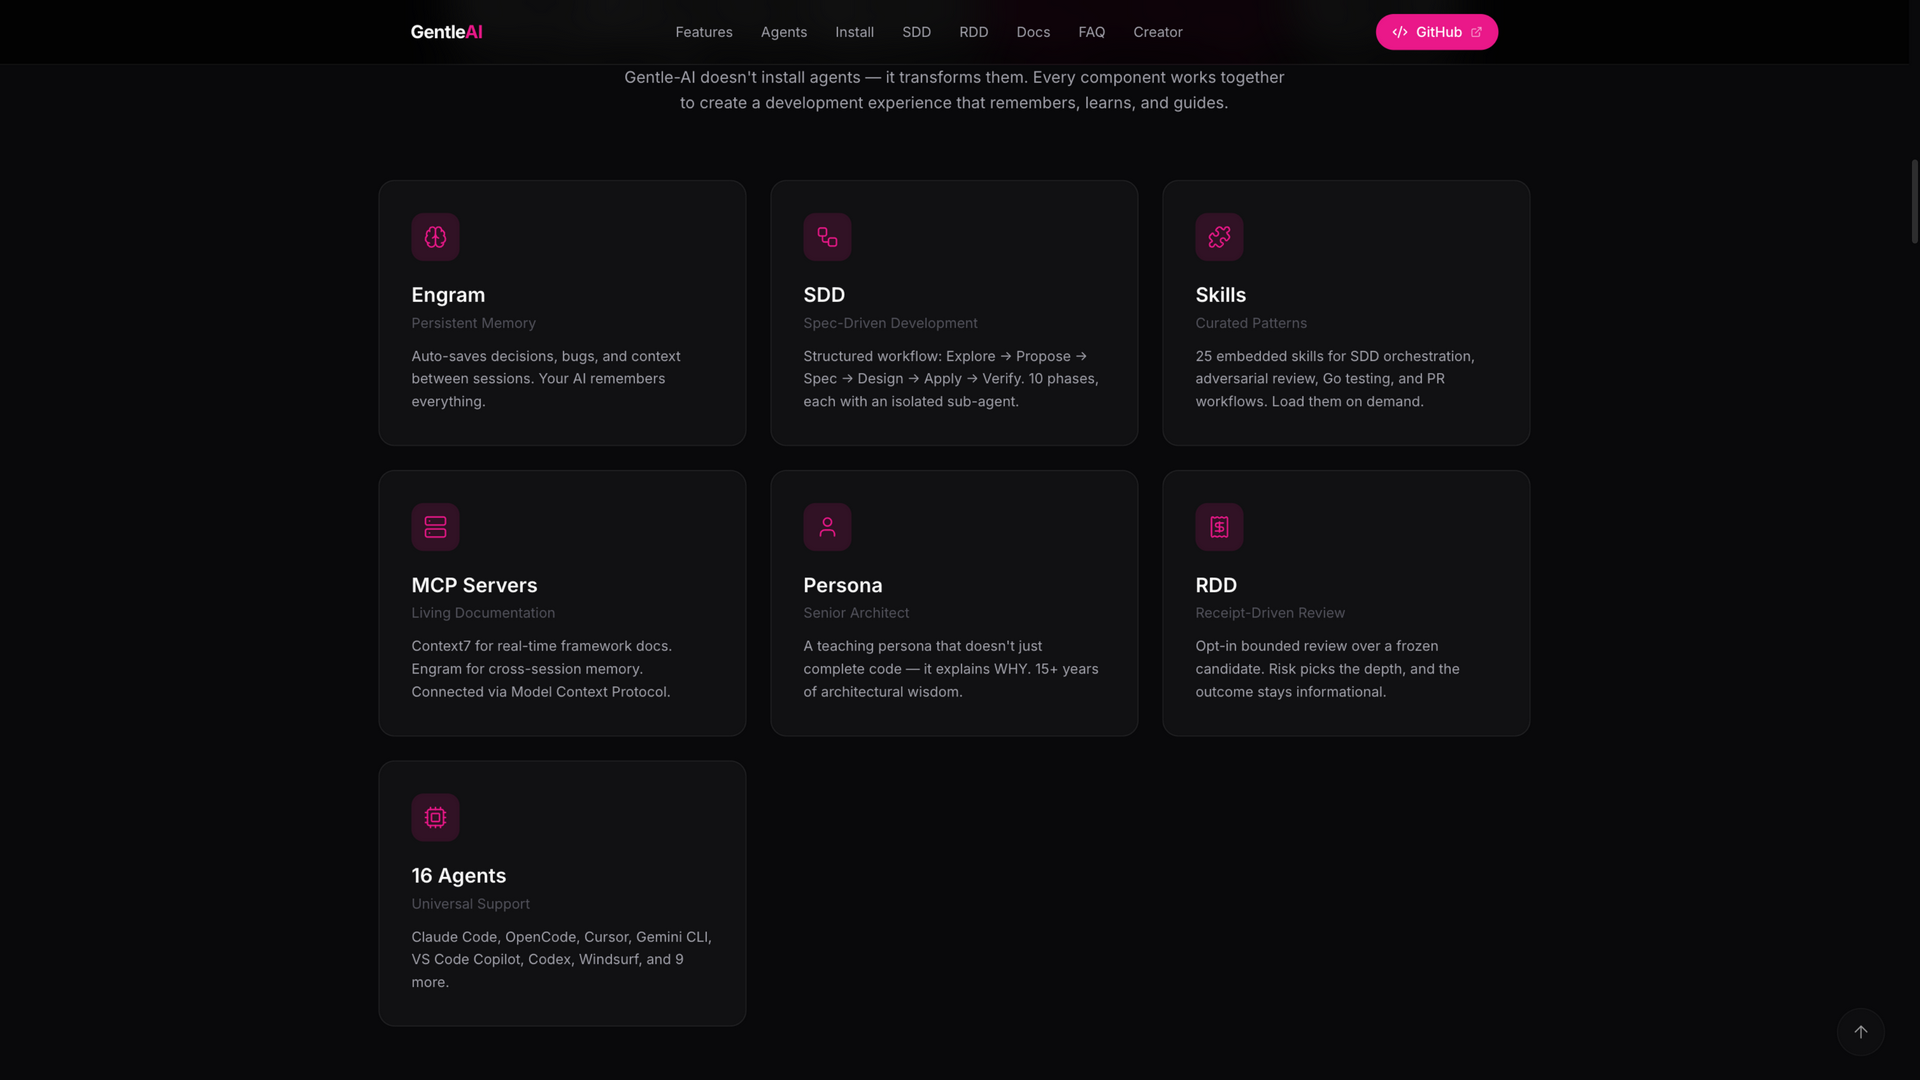Click the scroll-to-top arrow button
Screen dimensions: 1920x1080
tap(1860, 1032)
